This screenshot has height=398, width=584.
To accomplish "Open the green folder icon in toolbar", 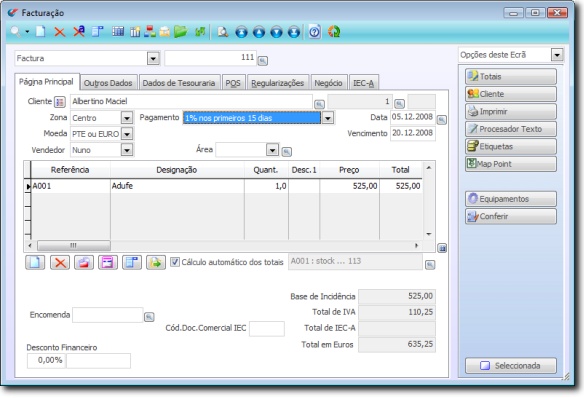I will click(181, 32).
